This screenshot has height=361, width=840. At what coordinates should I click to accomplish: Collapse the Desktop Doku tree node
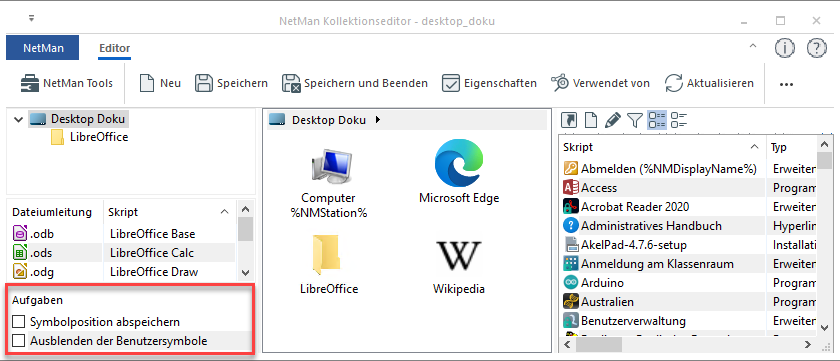pyautogui.click(x=18, y=119)
